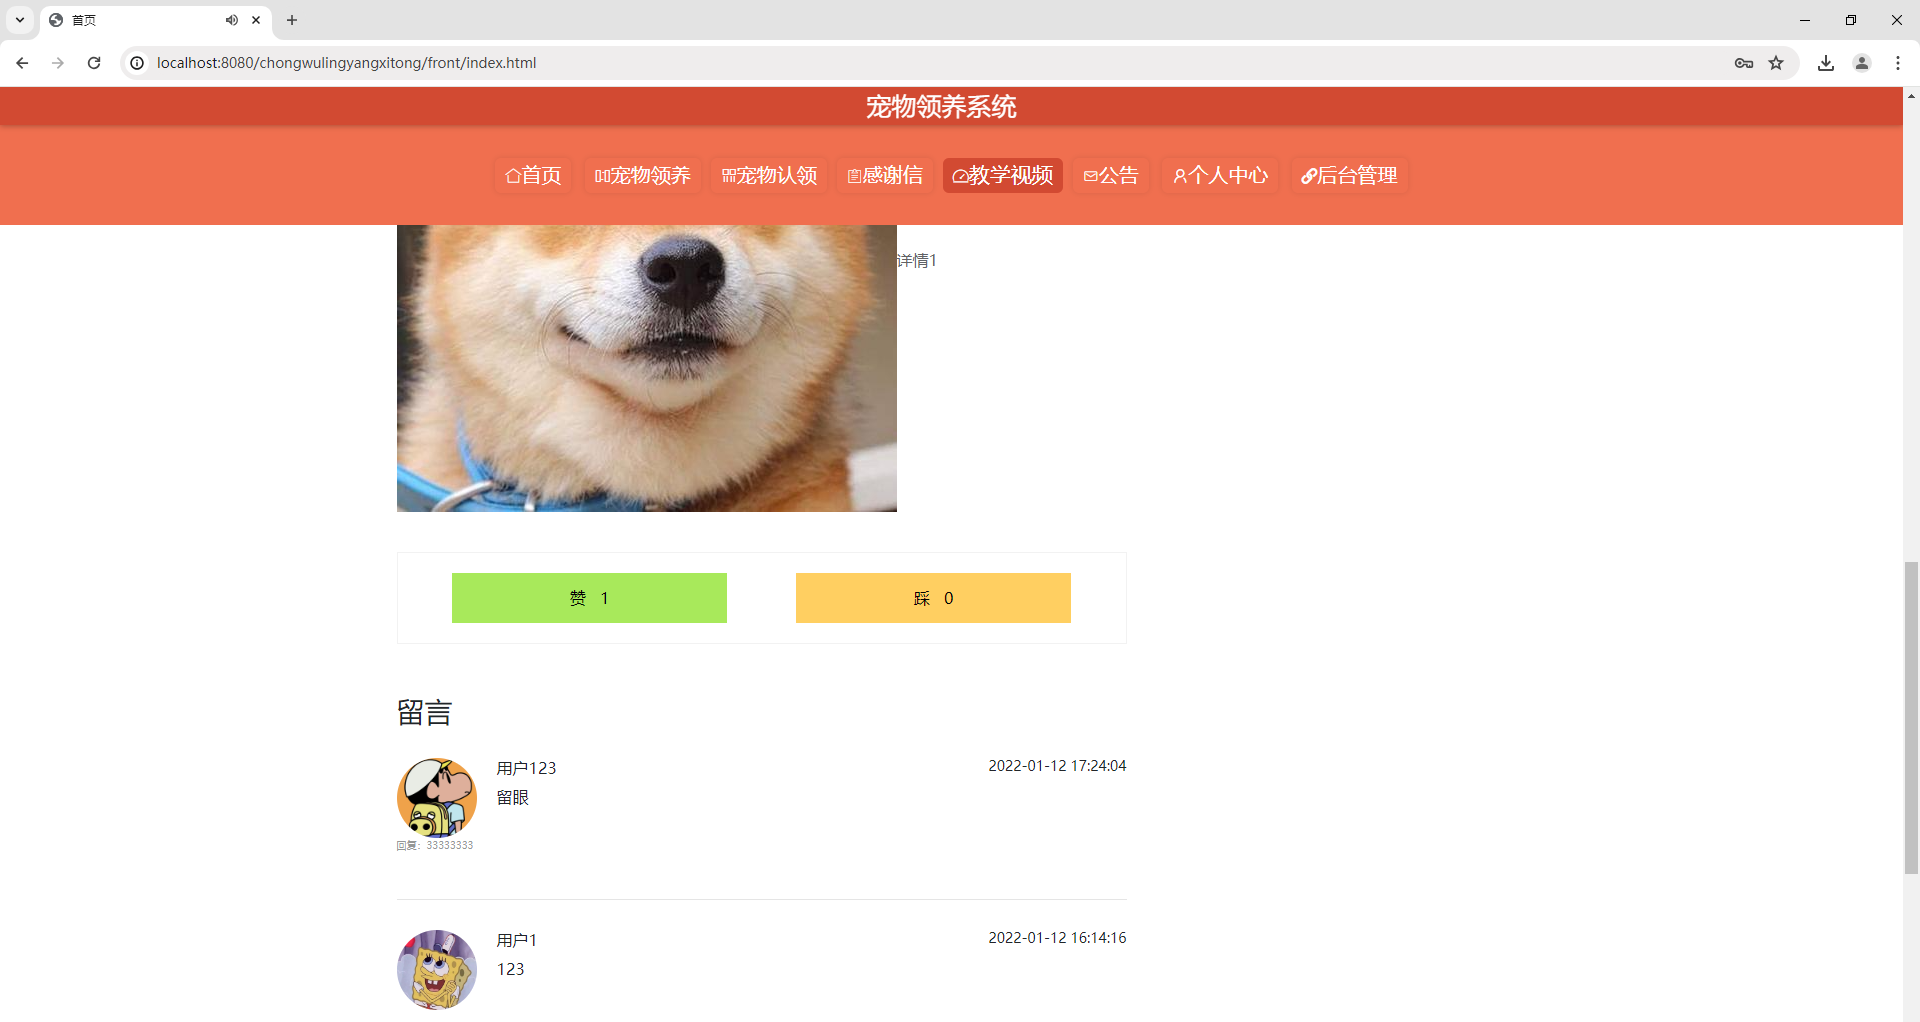Click the username 用户1

point(517,940)
